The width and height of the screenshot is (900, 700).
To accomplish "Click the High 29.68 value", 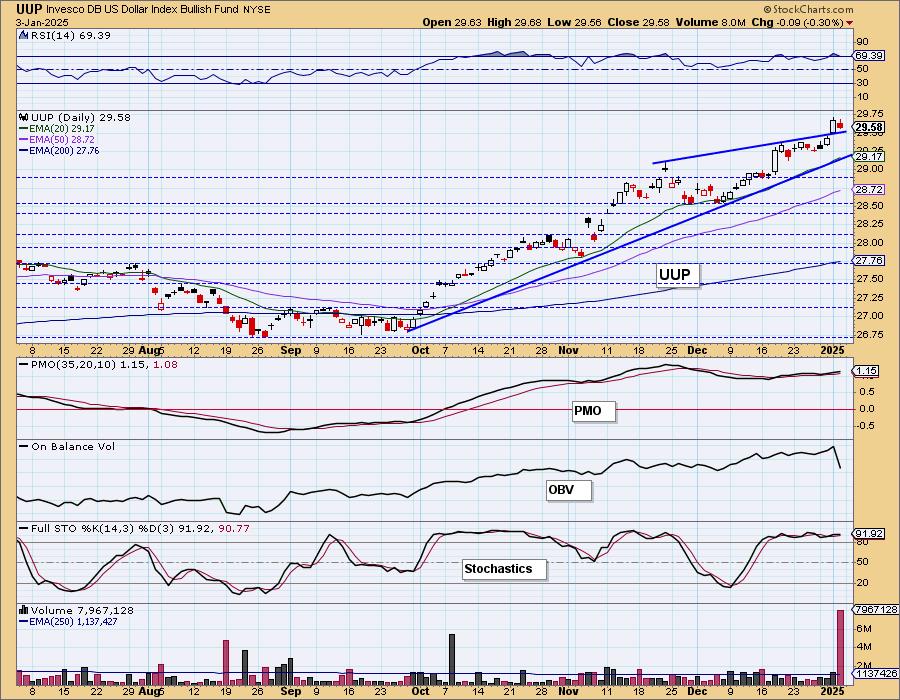I will [515, 22].
